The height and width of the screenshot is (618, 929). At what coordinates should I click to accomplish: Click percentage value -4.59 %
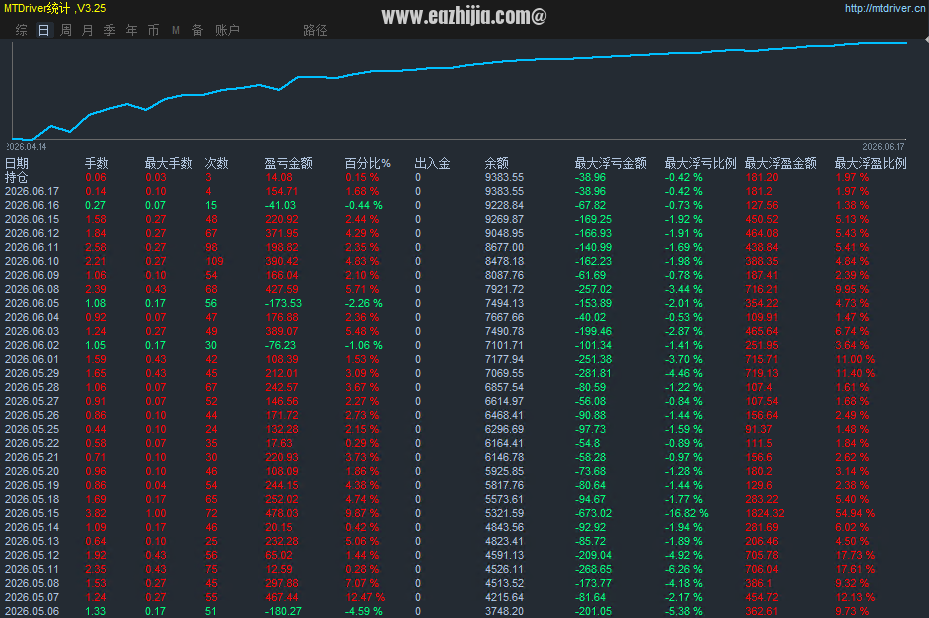pos(364,611)
